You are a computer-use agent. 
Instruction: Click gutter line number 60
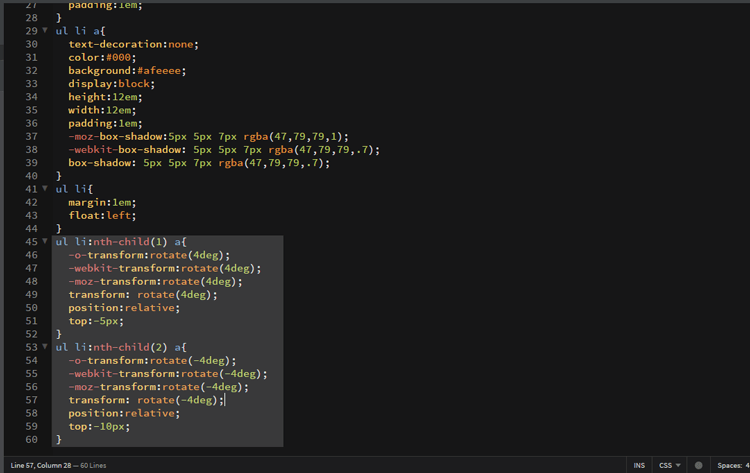(32, 440)
